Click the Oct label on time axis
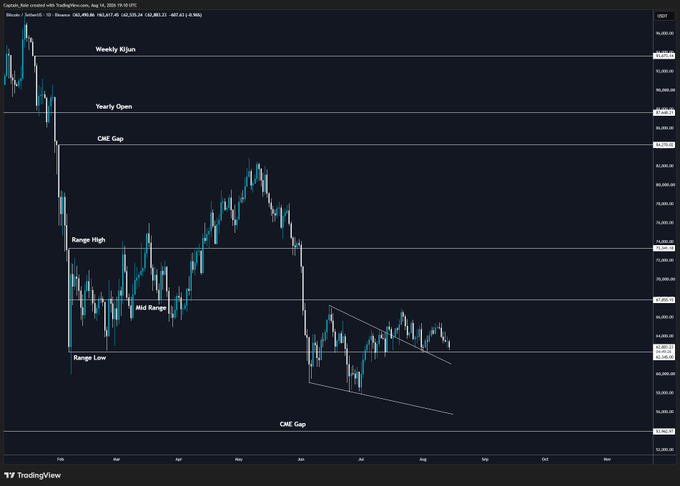Screen dimensions: 680x486 [545, 459]
